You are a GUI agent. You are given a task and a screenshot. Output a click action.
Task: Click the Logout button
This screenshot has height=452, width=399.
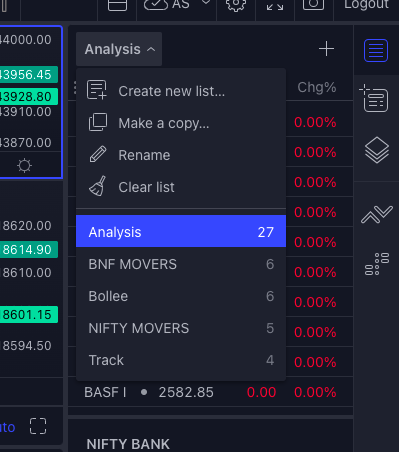point(366,5)
